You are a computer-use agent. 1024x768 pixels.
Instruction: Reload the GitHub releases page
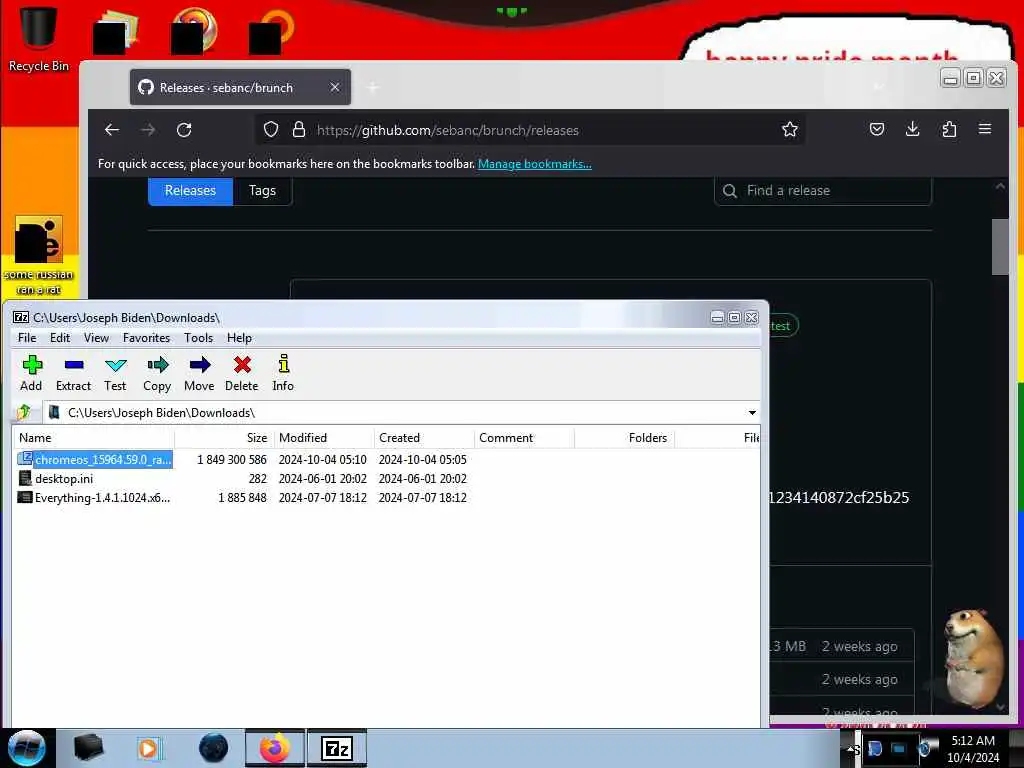point(184,130)
